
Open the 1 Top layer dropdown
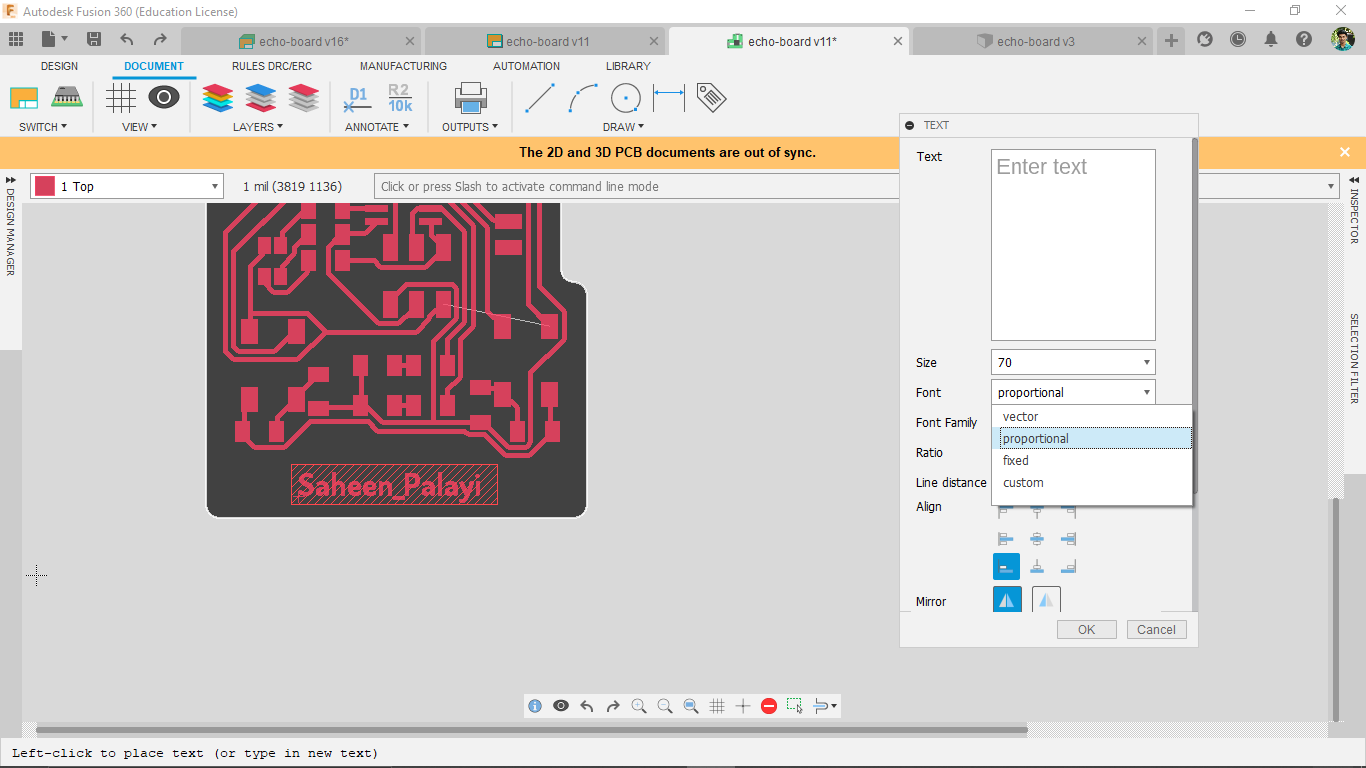(127, 186)
